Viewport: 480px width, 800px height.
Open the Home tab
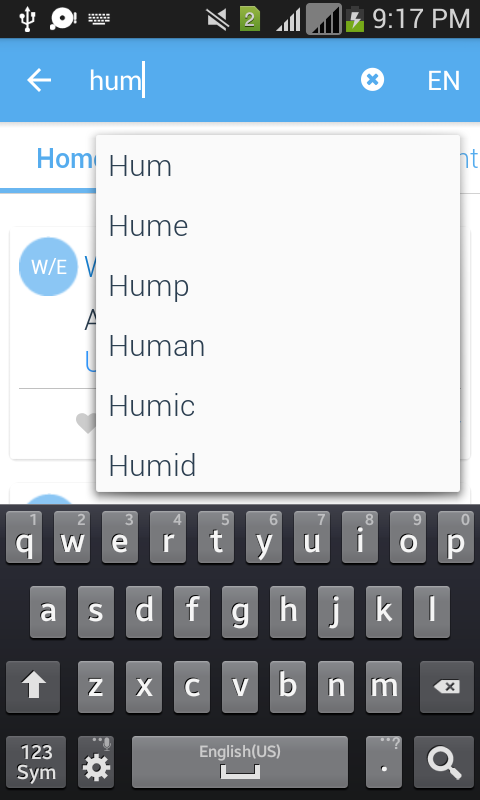[x=66, y=159]
